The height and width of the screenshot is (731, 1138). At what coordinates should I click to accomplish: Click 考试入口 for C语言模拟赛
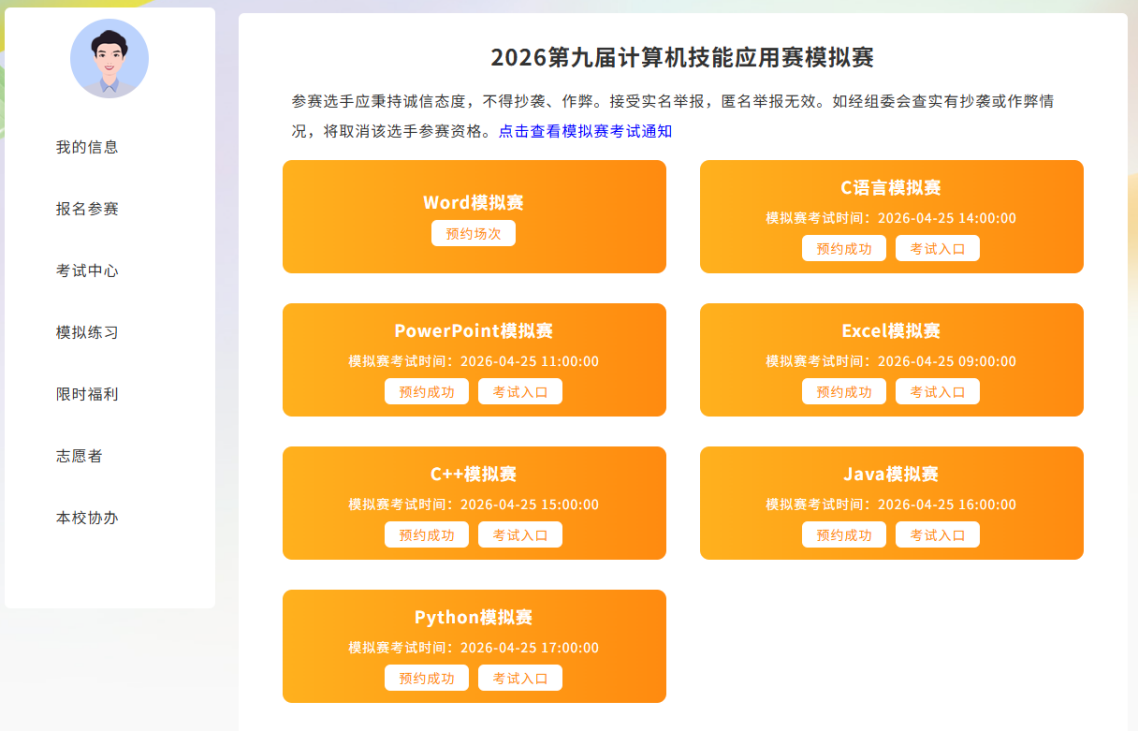pos(937,249)
